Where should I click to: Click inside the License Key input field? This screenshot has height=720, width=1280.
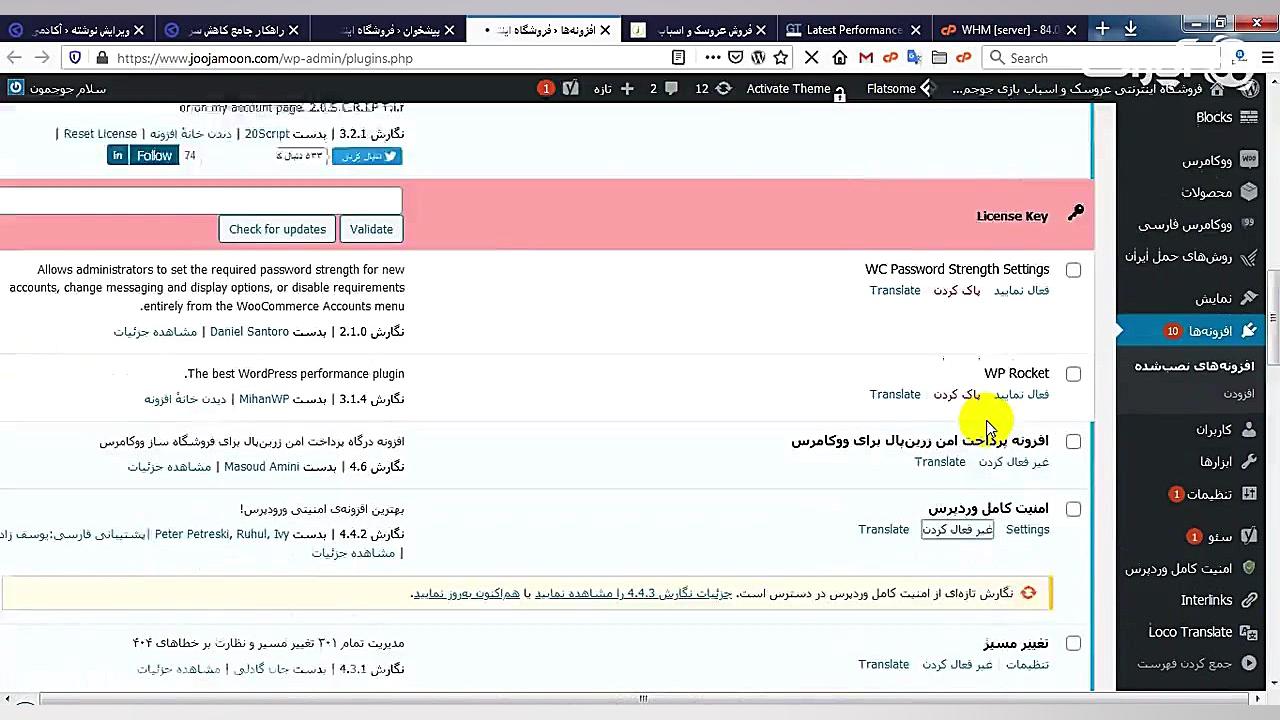coord(200,200)
